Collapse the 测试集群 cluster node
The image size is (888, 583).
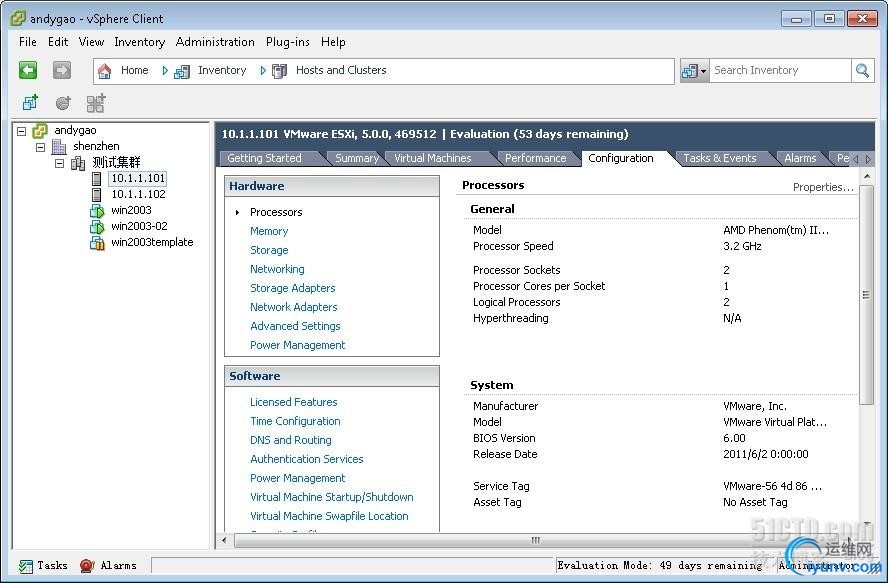pyautogui.click(x=59, y=163)
